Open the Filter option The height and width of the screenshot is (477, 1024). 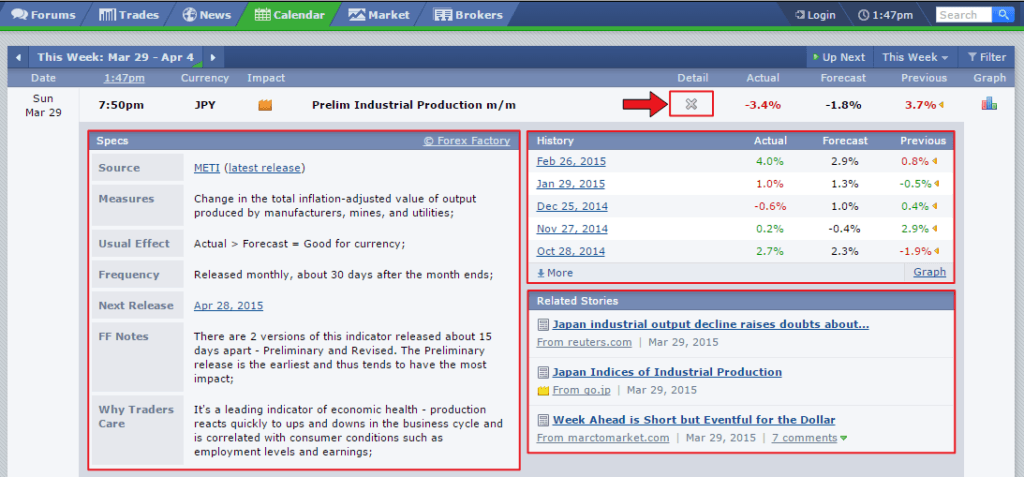pos(986,58)
